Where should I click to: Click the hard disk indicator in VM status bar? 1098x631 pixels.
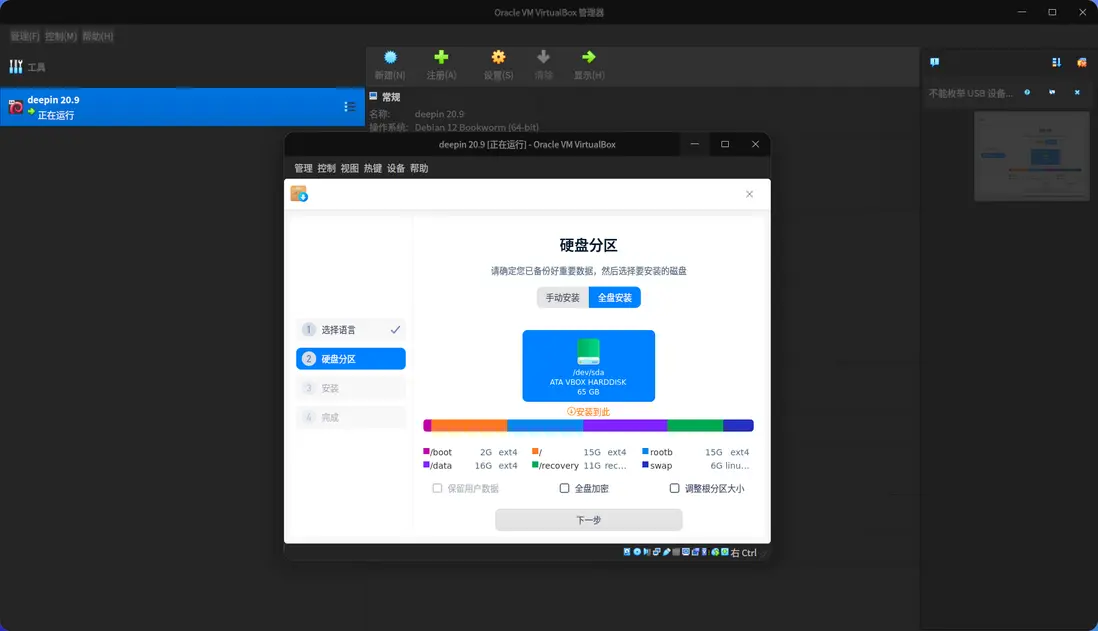pyautogui.click(x=627, y=552)
